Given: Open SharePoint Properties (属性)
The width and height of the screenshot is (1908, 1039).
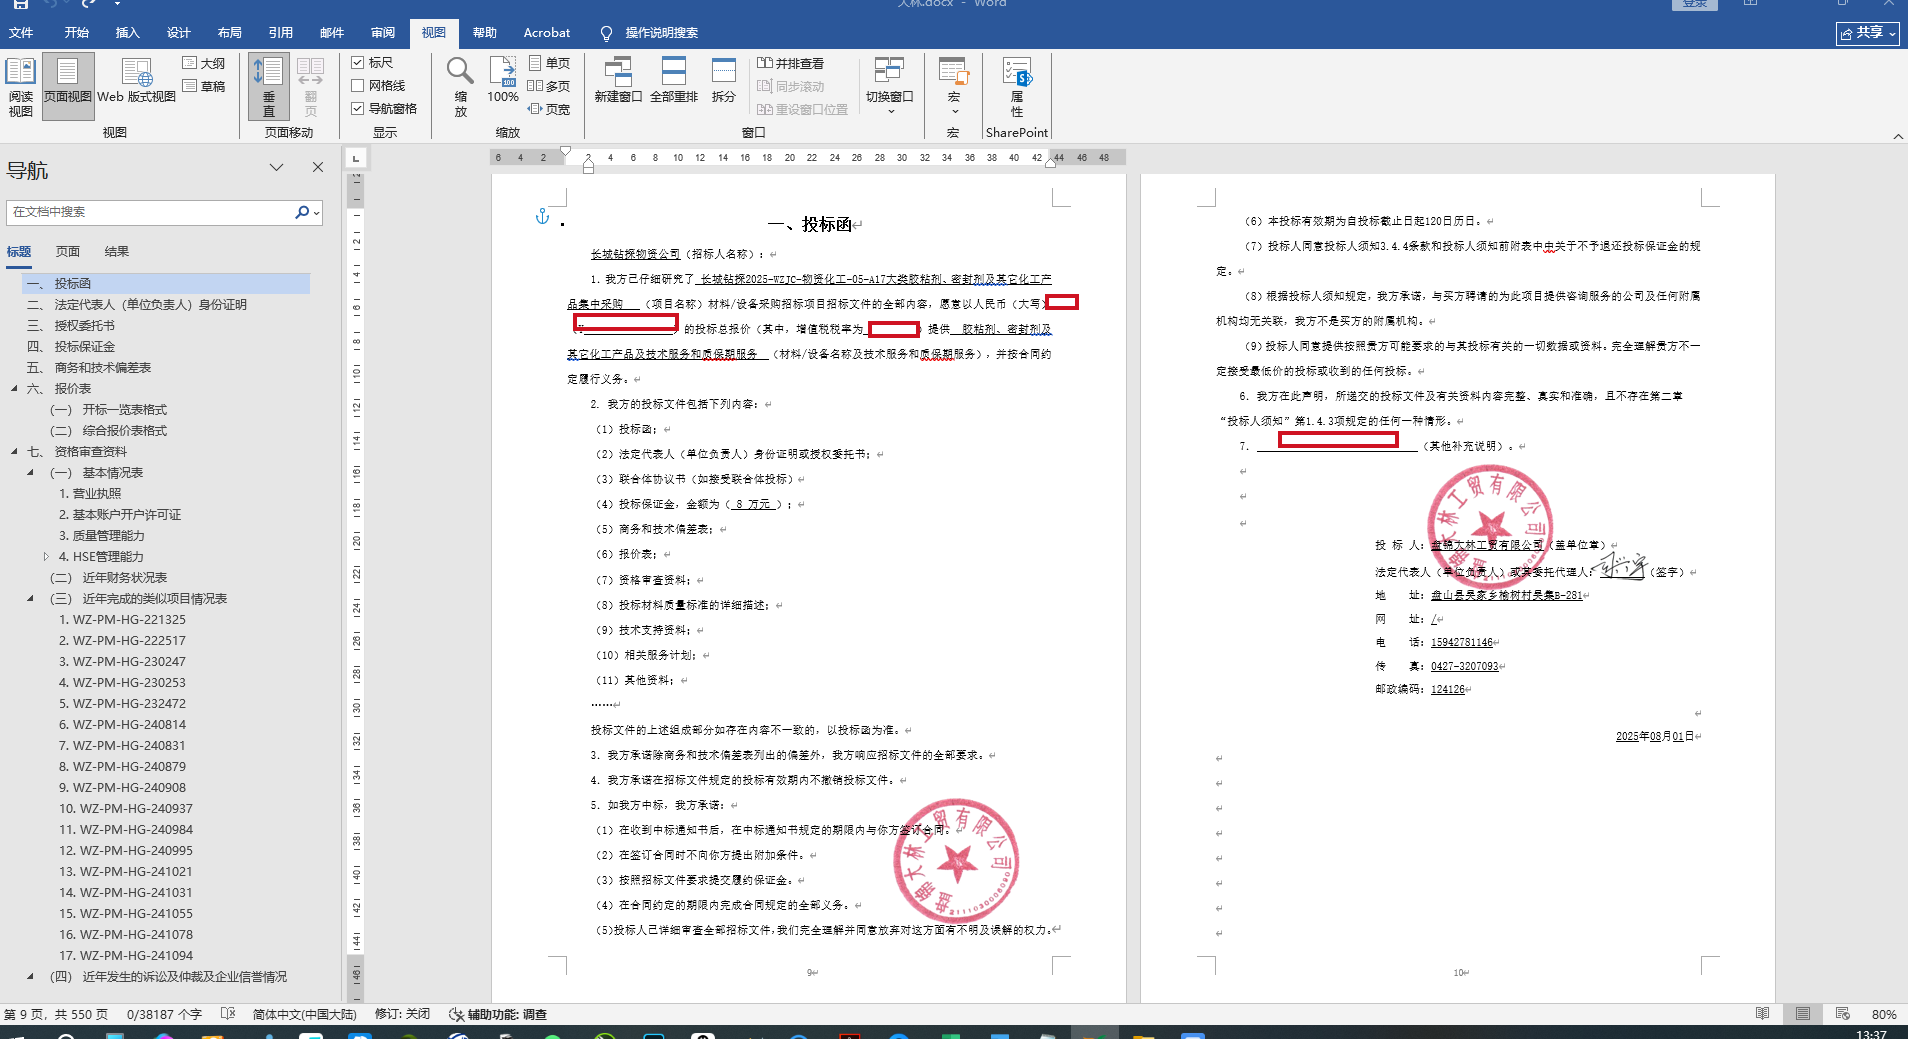Looking at the screenshot, I should point(1017,87).
